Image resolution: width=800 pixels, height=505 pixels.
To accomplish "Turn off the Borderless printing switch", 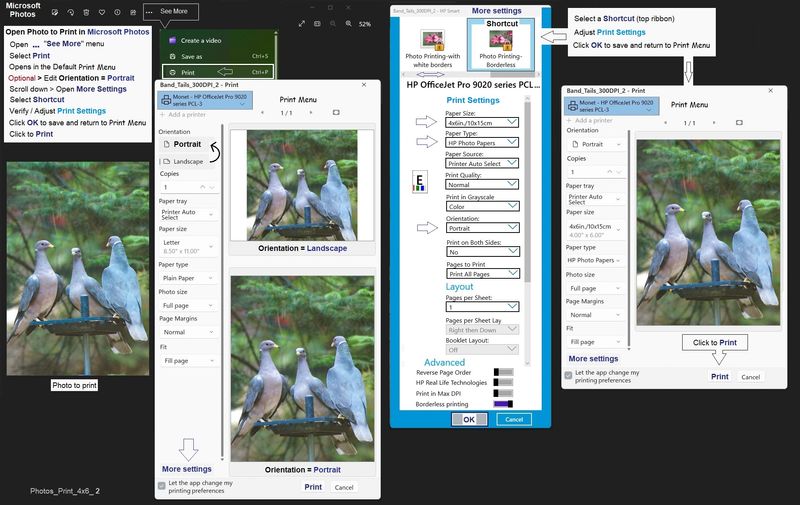I will click(x=503, y=404).
